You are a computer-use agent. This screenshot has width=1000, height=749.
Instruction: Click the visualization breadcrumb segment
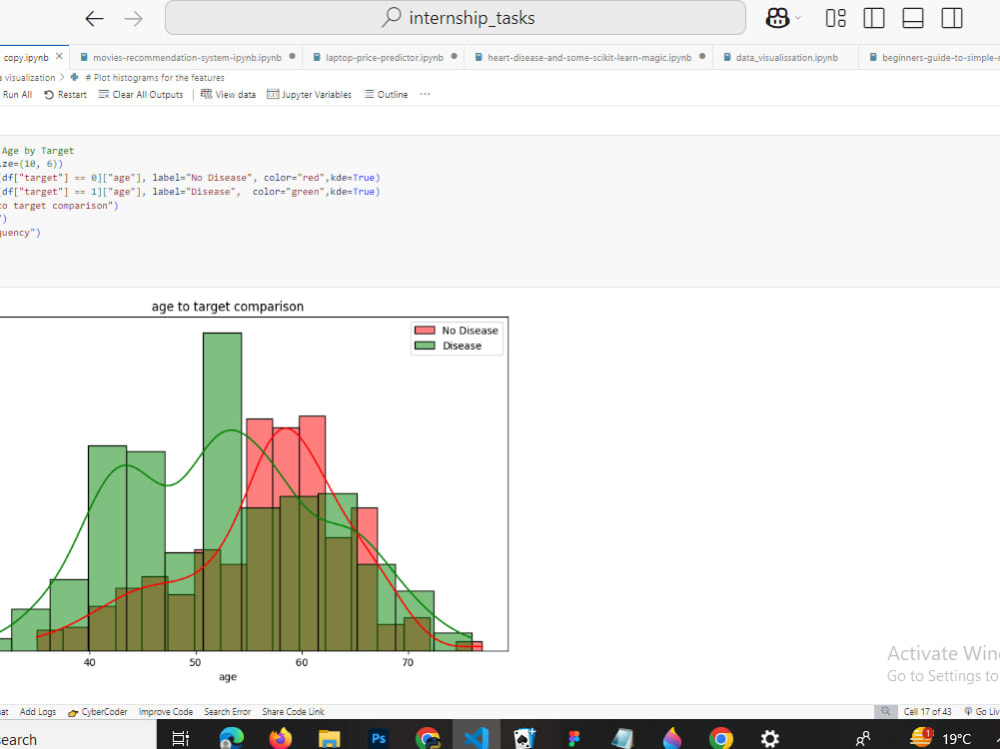pyautogui.click(x=28, y=77)
